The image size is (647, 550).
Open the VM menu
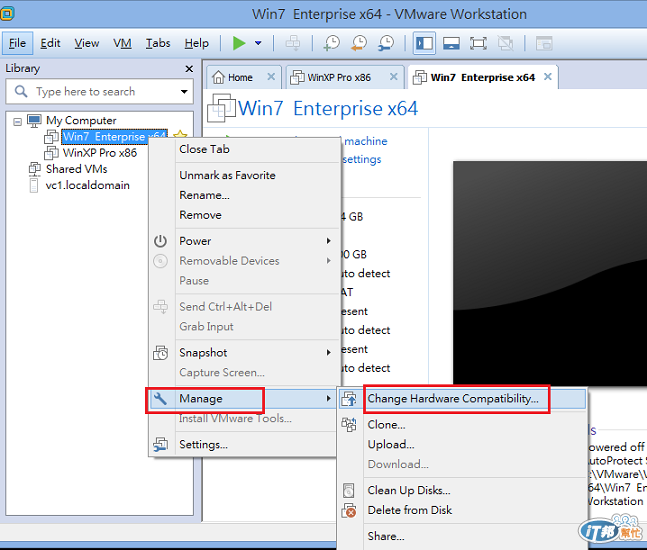pyautogui.click(x=123, y=43)
